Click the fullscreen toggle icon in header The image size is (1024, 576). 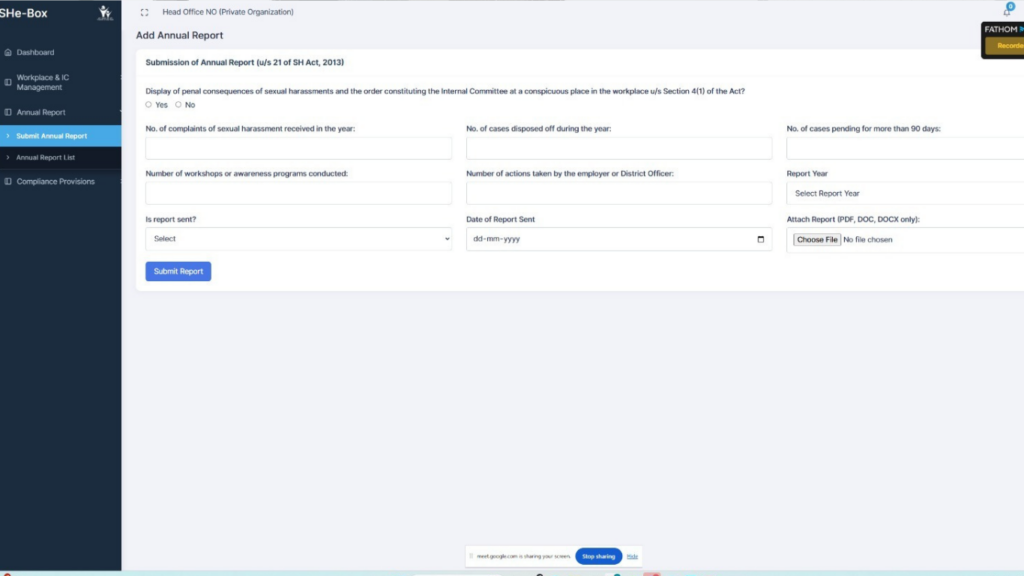click(x=145, y=13)
